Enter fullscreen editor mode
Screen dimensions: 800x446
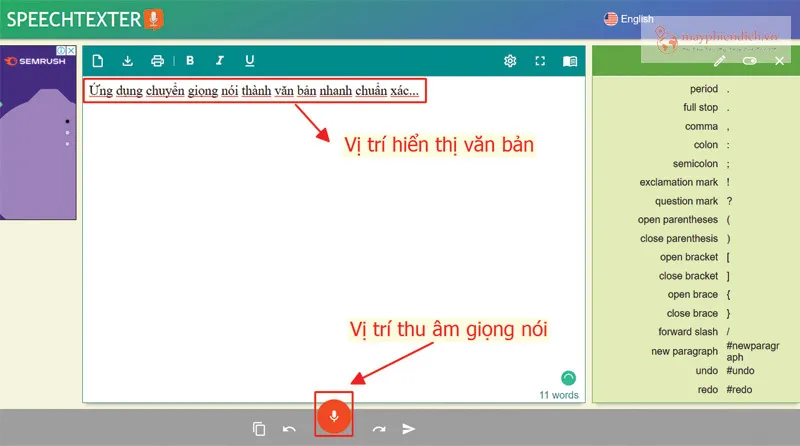coord(540,61)
